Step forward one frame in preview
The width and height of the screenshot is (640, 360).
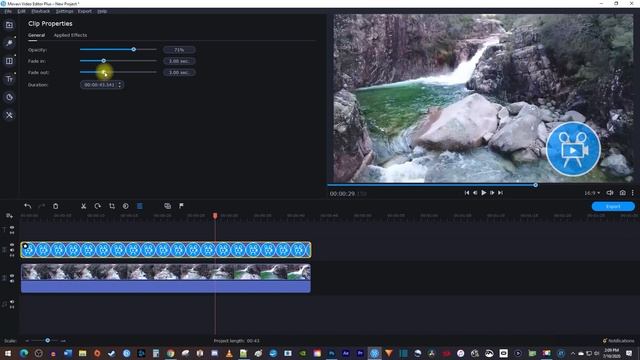point(492,193)
